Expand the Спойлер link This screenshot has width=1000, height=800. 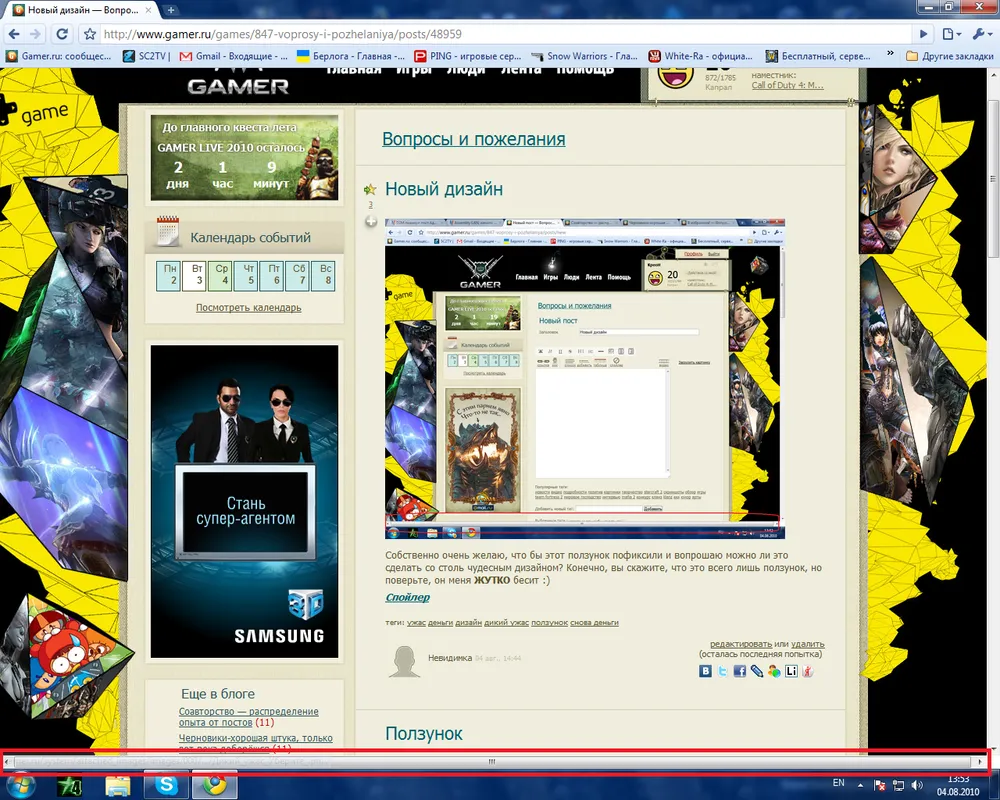click(x=407, y=597)
